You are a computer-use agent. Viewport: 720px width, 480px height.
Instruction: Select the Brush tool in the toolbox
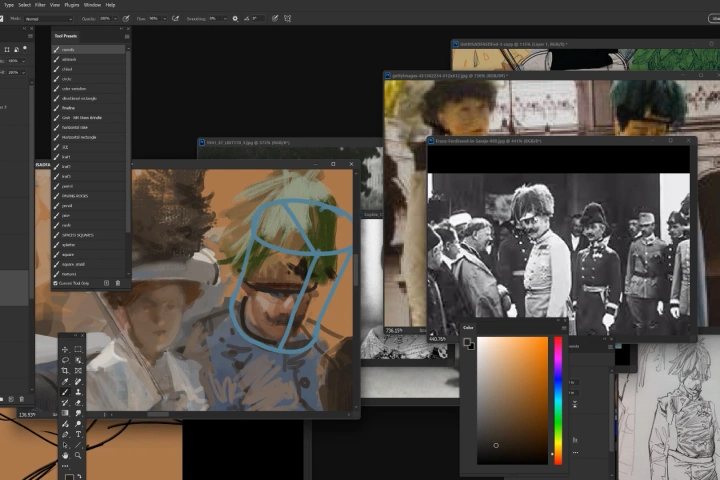pyautogui.click(x=65, y=392)
